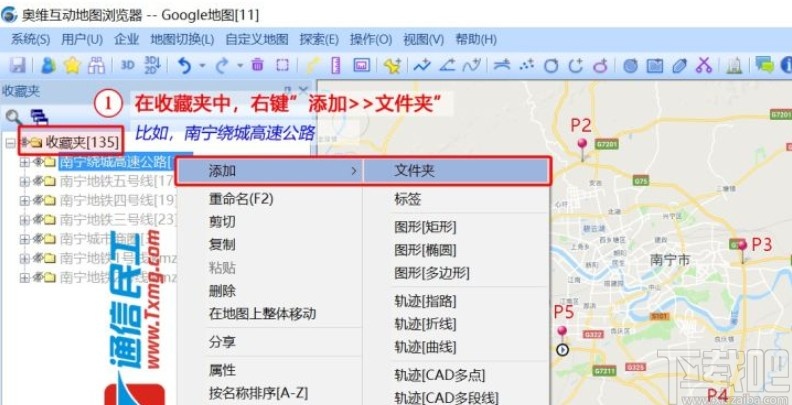Click the yellow star favorites icon
Viewport: 792px width, 405px height.
pos(73,65)
